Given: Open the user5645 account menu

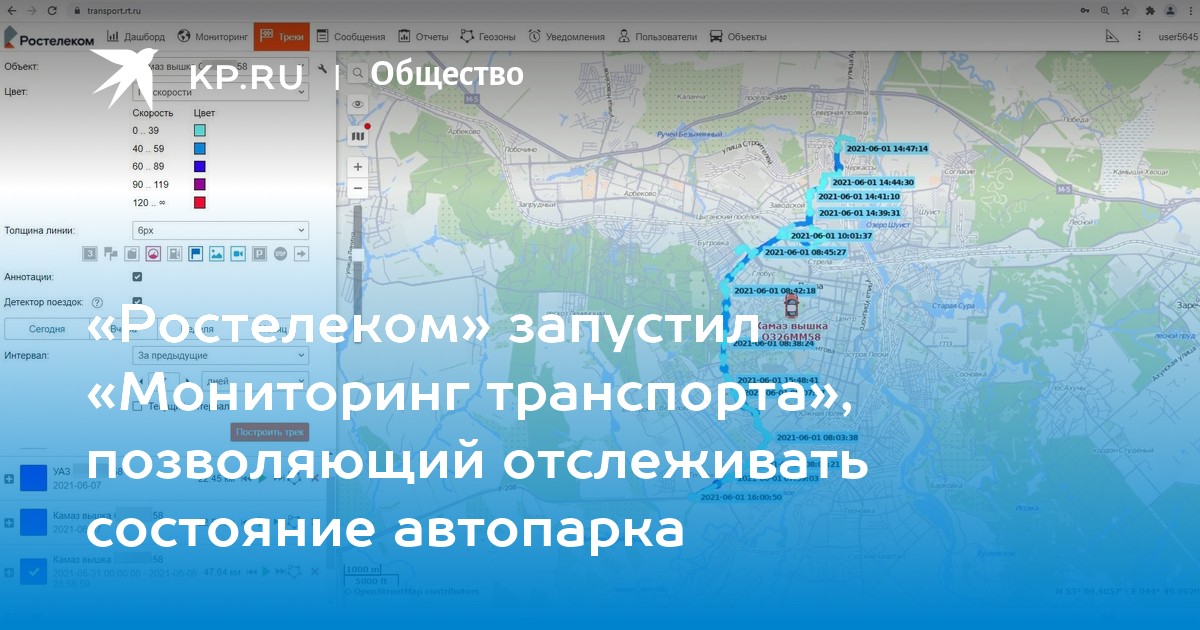Looking at the screenshot, I should click(x=1178, y=37).
